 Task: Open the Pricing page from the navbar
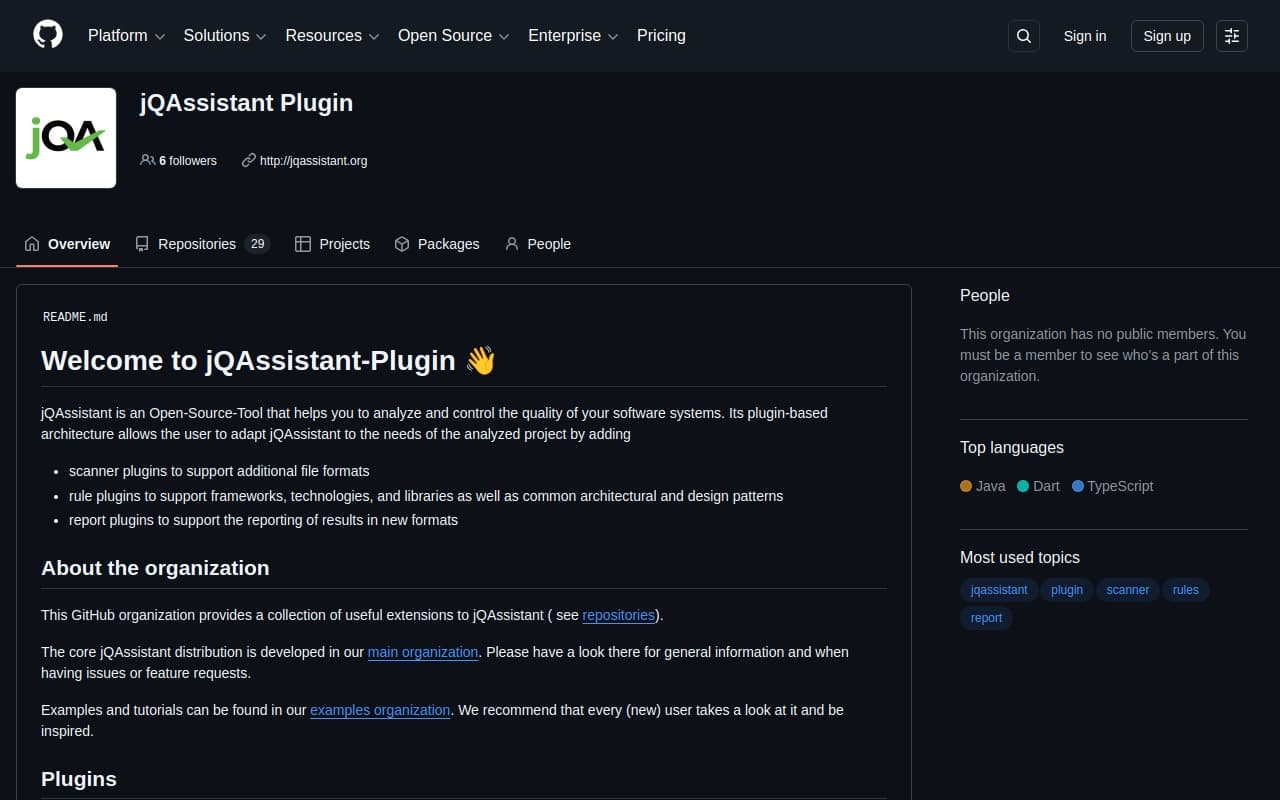[661, 35]
